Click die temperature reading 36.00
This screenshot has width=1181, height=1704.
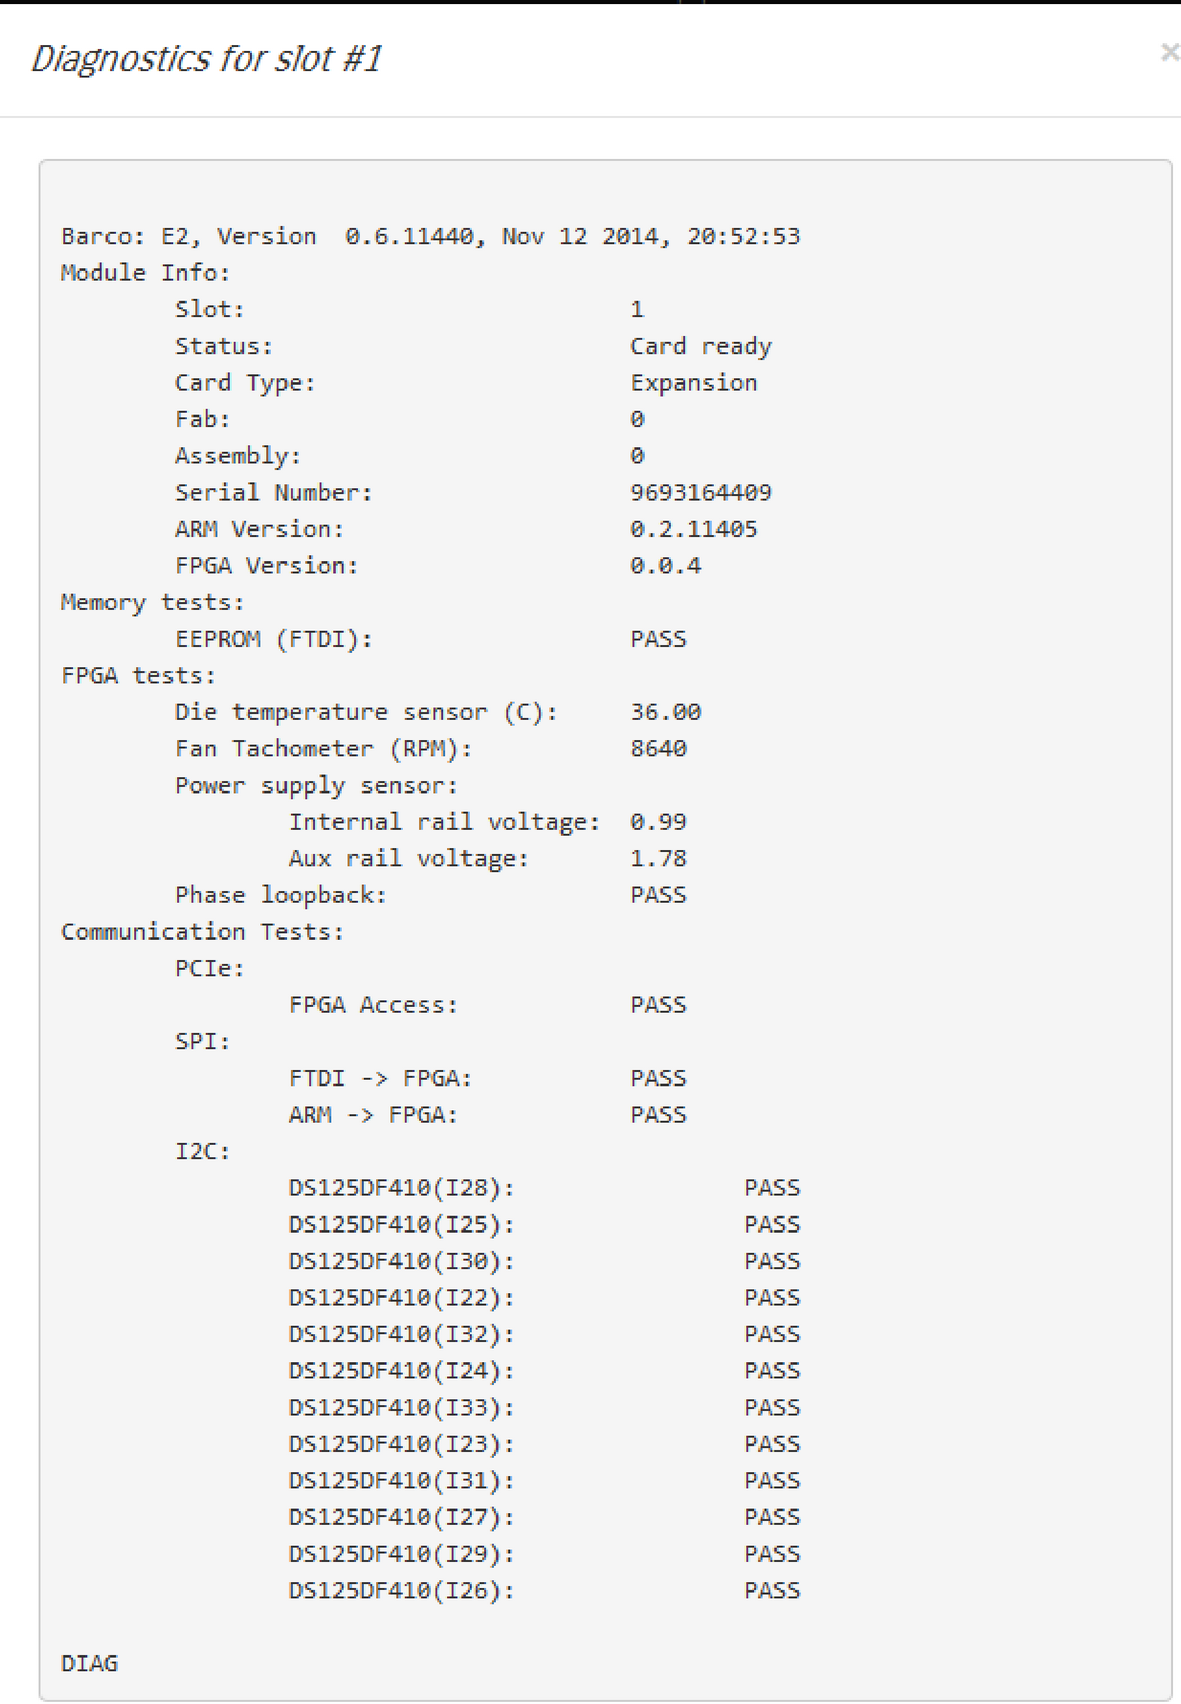point(666,712)
